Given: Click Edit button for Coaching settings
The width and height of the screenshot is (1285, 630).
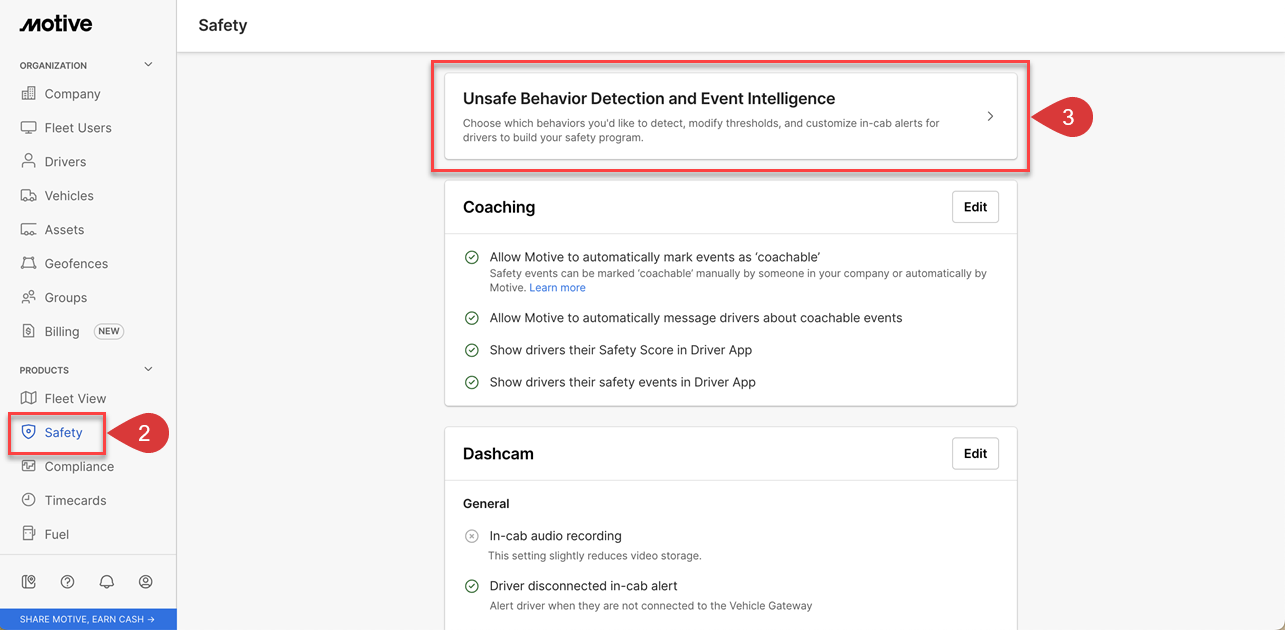Looking at the screenshot, I should click(975, 207).
